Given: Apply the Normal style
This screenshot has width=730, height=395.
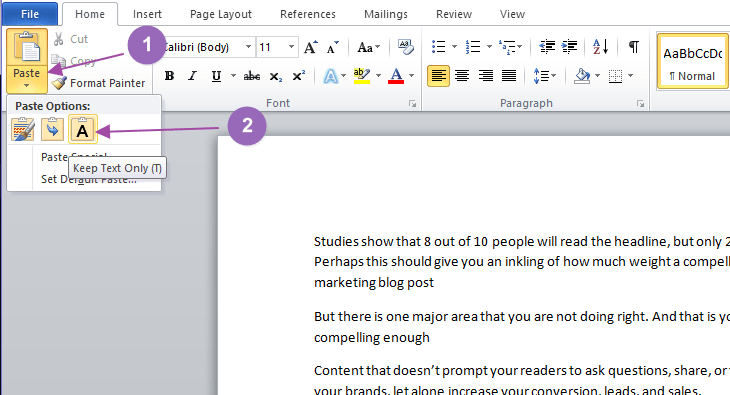Looking at the screenshot, I should point(693,61).
